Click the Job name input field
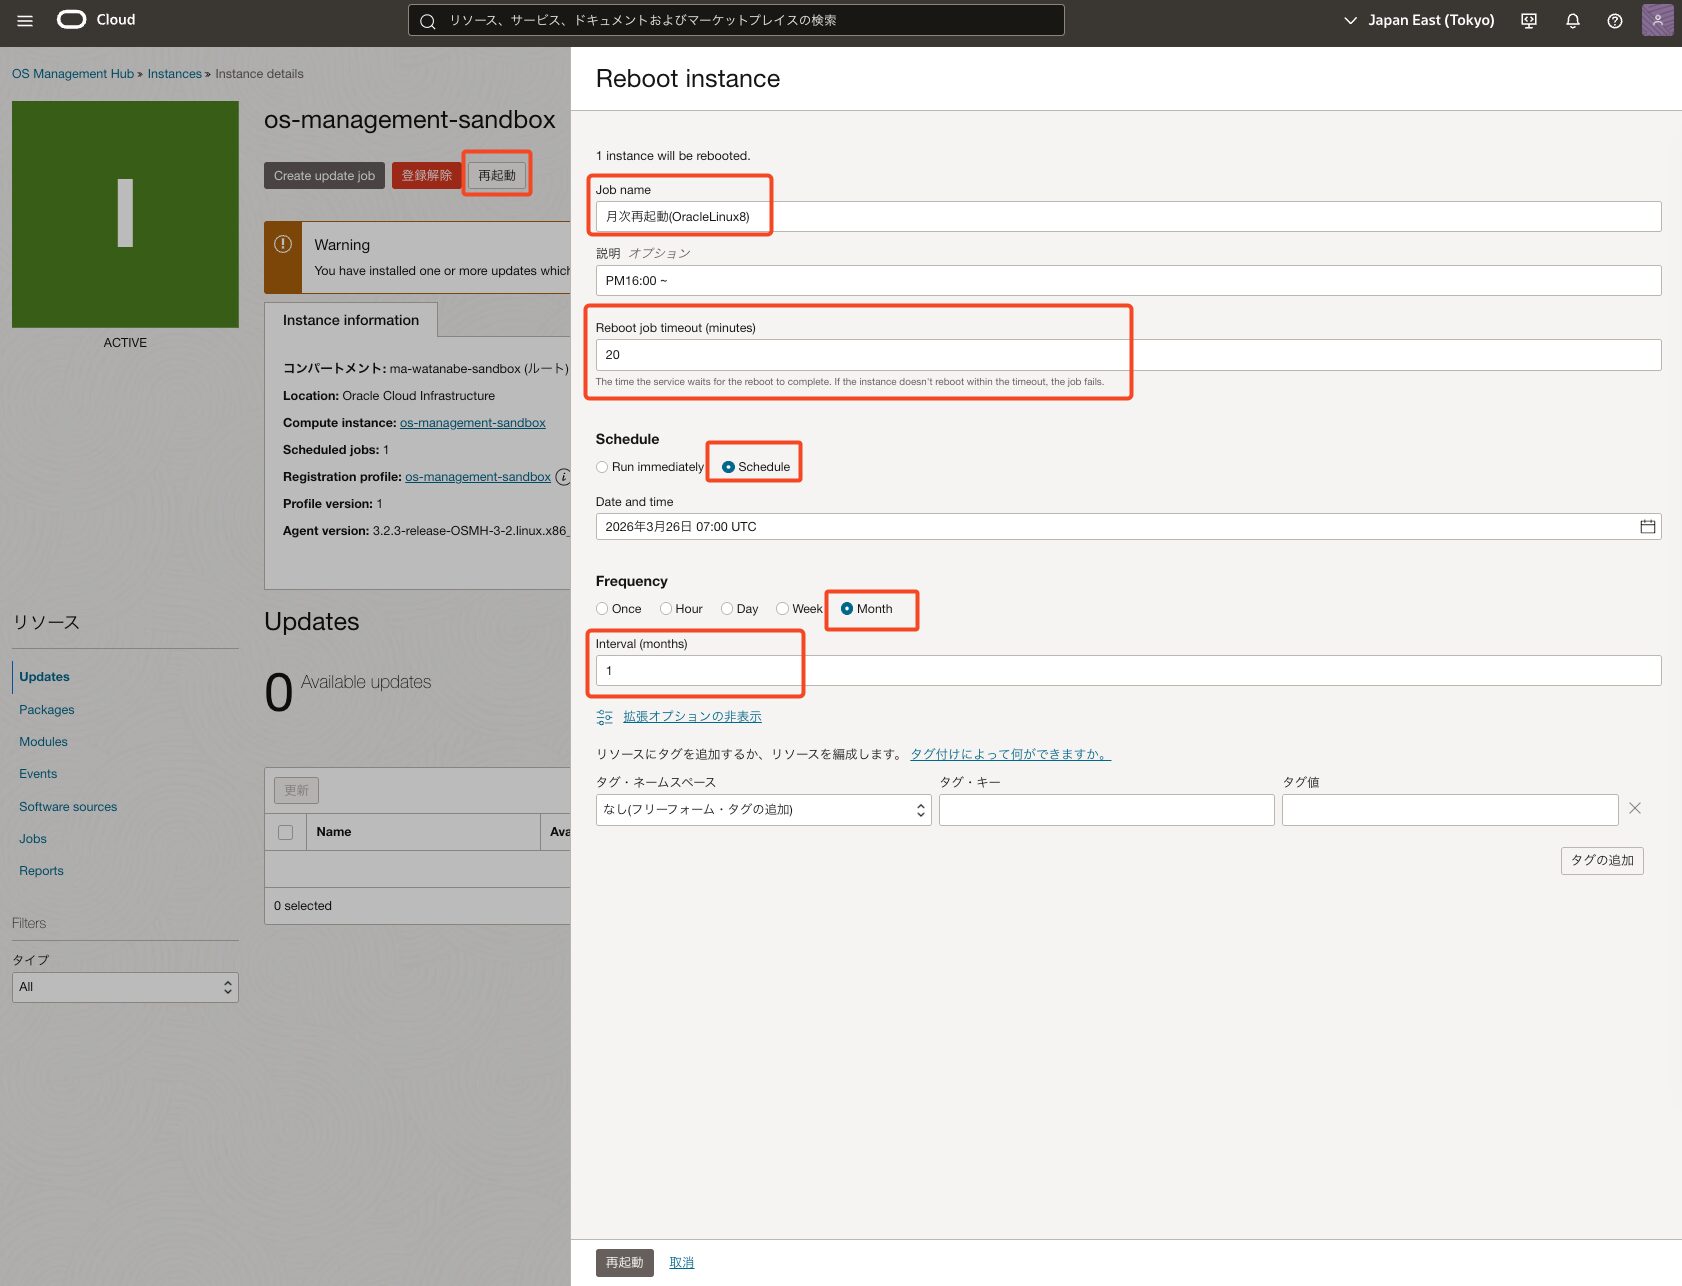The height and width of the screenshot is (1286, 1682). click(x=1127, y=217)
